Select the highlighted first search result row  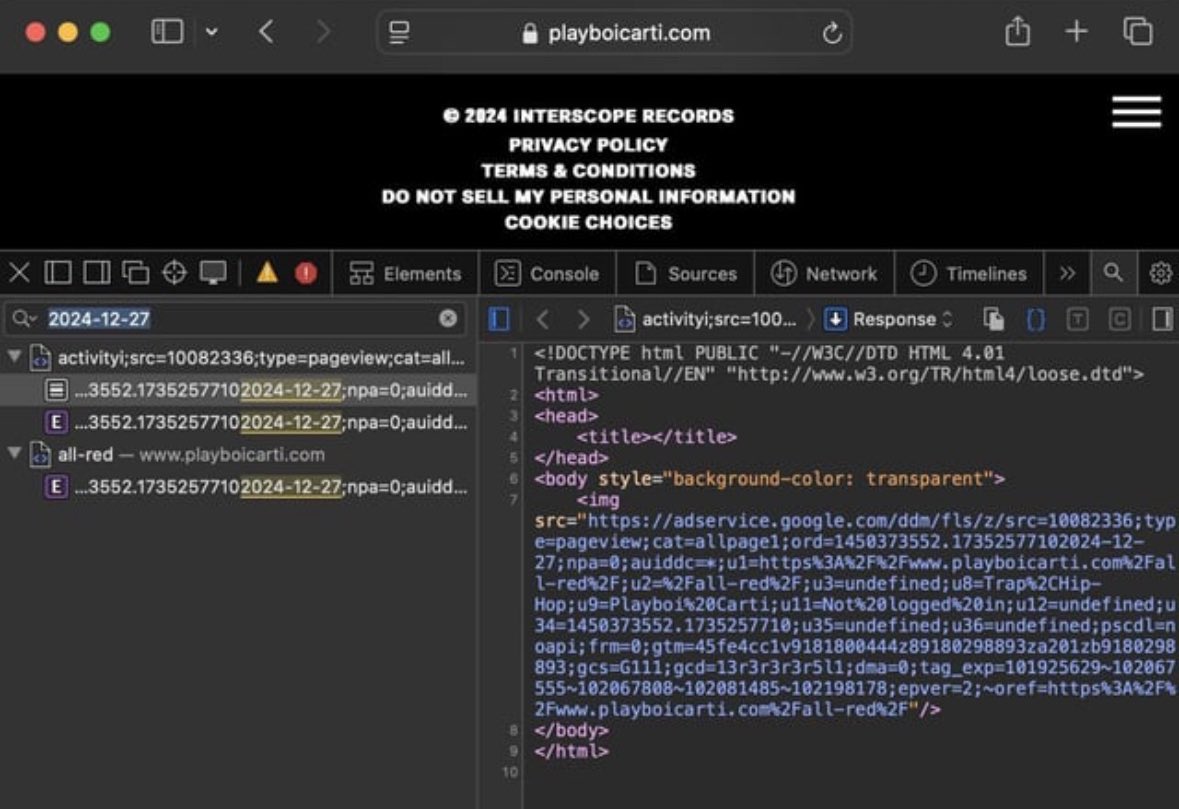pos(238,390)
